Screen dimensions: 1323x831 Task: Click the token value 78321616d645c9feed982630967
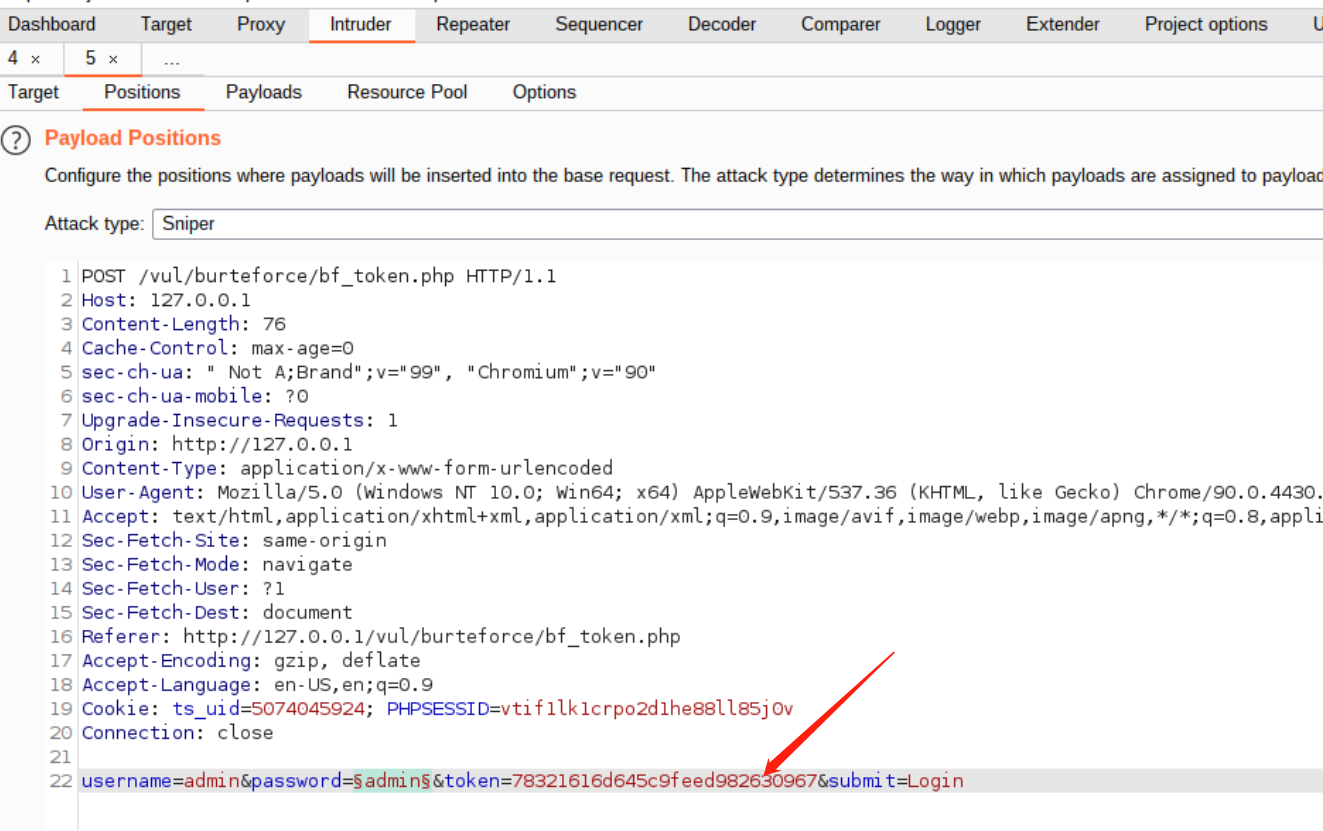pyautogui.click(x=664, y=781)
